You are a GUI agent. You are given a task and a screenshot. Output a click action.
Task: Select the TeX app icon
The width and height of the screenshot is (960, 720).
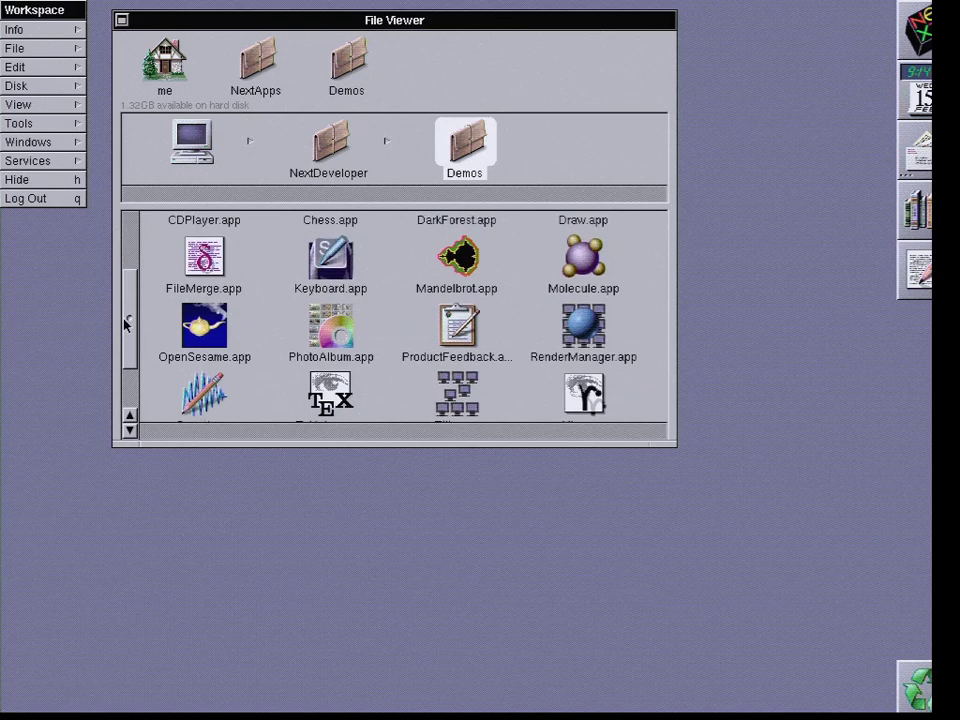click(331, 394)
